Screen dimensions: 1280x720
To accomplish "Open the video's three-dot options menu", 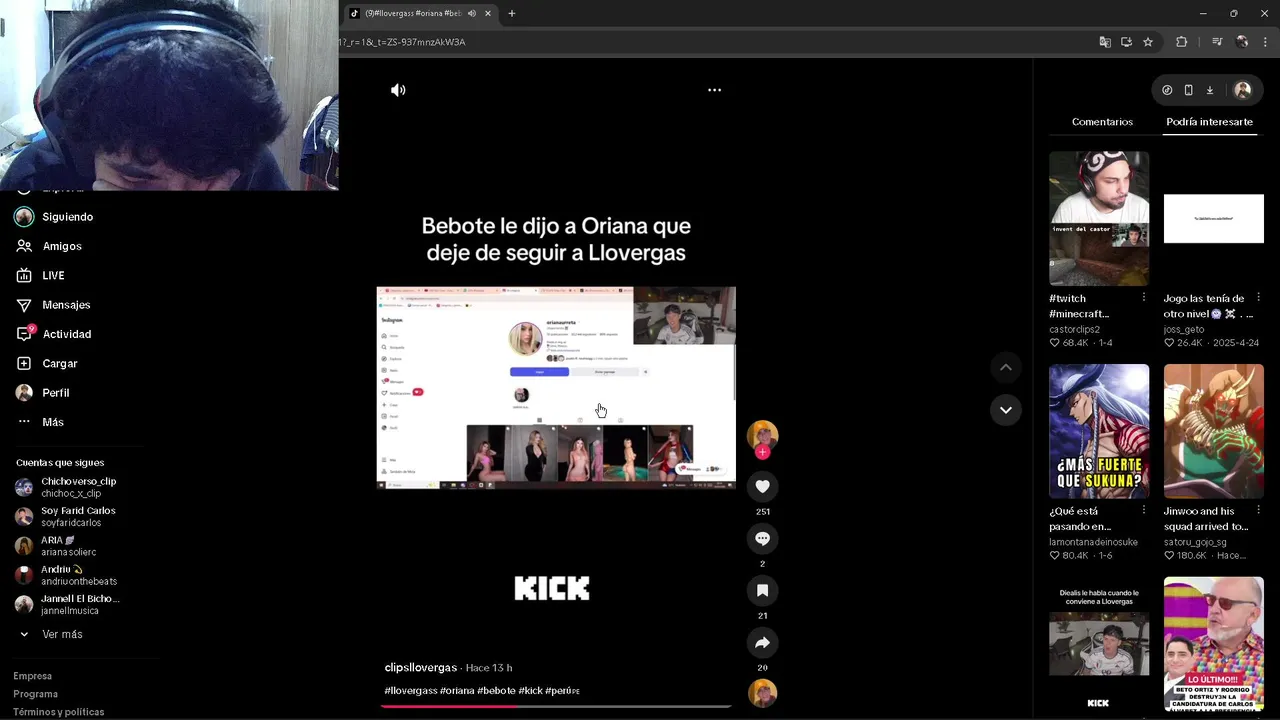I will click(x=714, y=90).
